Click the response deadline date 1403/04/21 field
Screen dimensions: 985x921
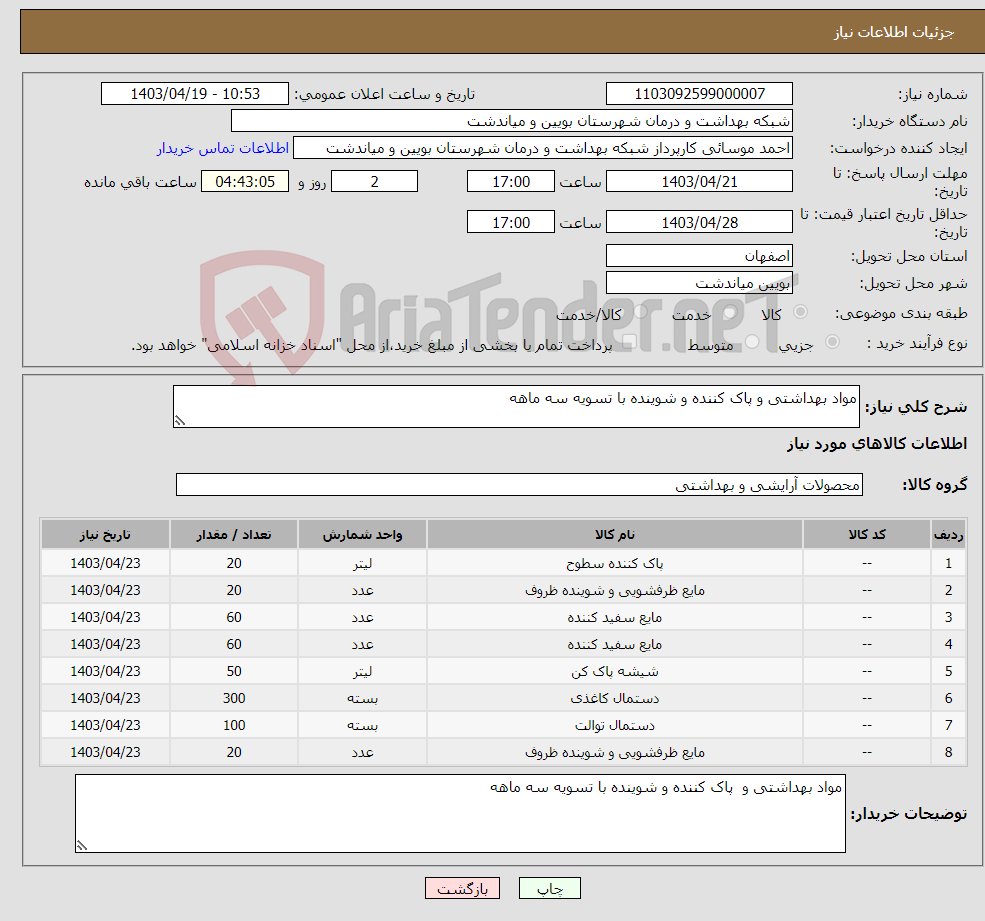click(699, 182)
